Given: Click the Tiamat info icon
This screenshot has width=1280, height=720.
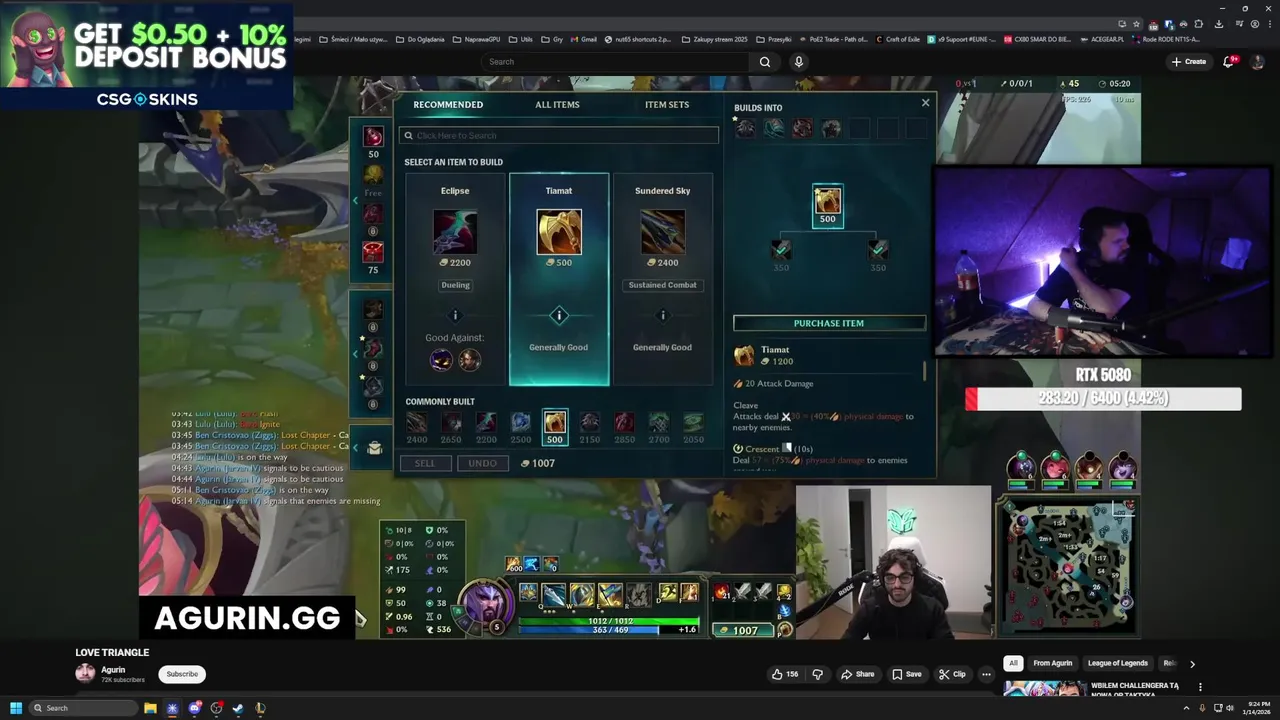Looking at the screenshot, I should (559, 316).
